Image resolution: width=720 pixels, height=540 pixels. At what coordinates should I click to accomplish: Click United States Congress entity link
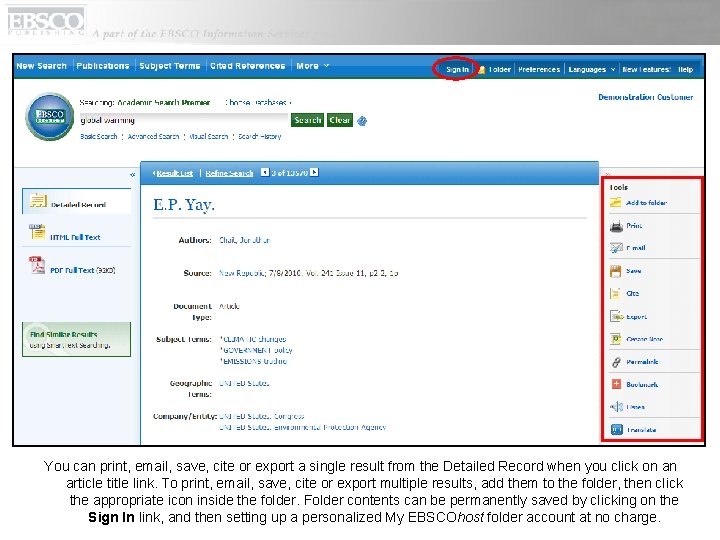tap(262, 416)
